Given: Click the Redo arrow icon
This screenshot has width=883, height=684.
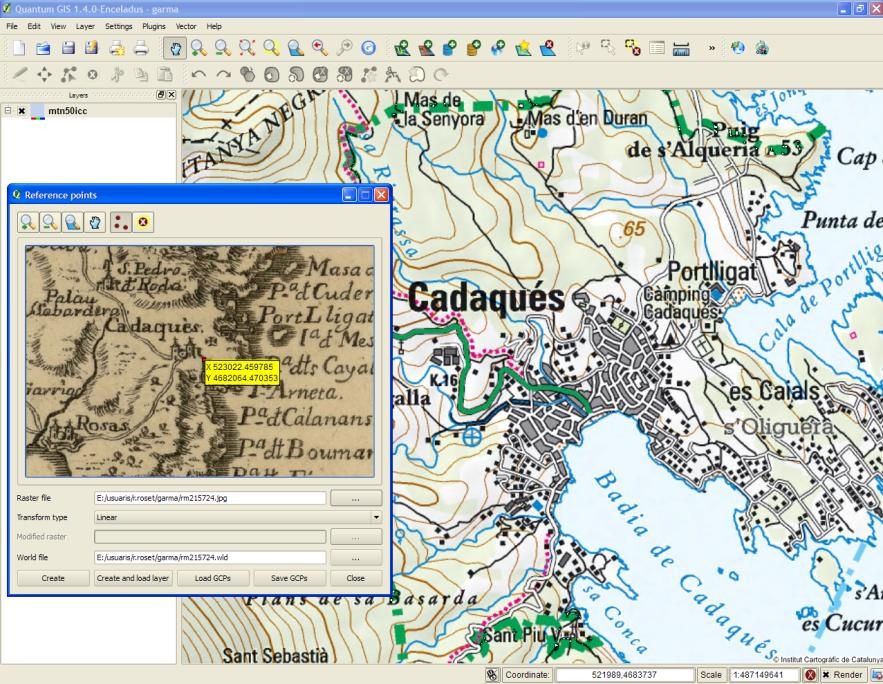Looking at the screenshot, I should click(224, 74).
